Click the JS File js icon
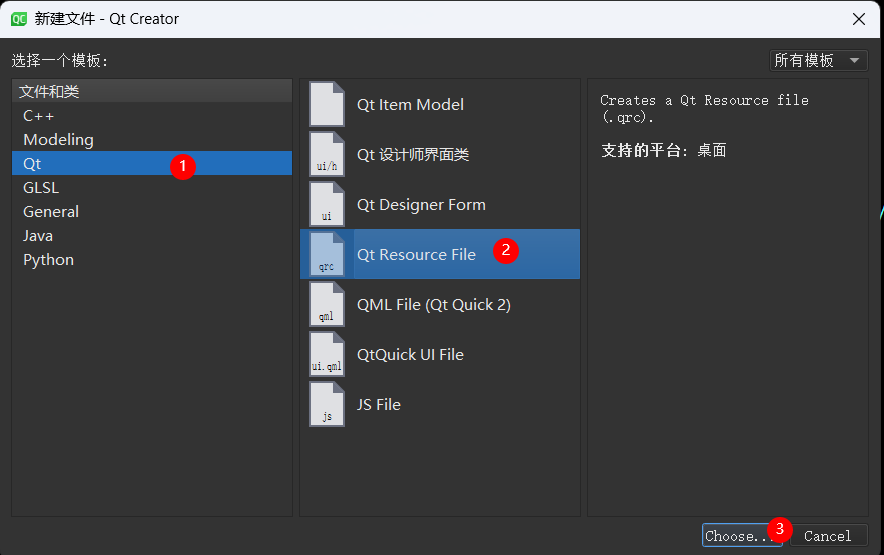Viewport: 884px width, 555px height. pyautogui.click(x=327, y=404)
